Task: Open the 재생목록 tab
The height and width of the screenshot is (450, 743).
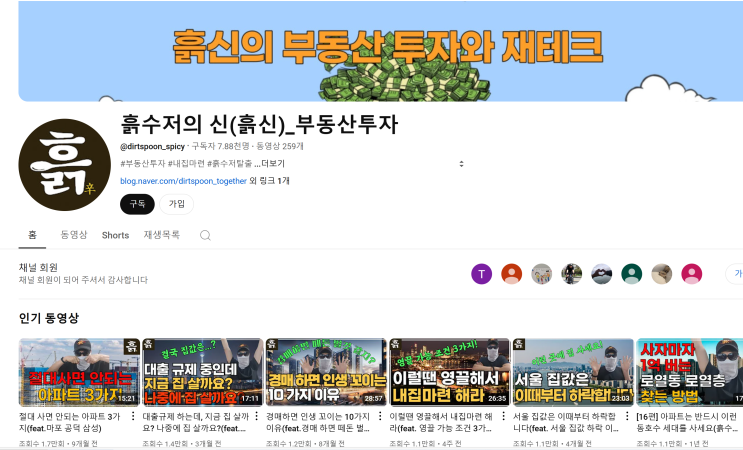Action: [x=162, y=235]
